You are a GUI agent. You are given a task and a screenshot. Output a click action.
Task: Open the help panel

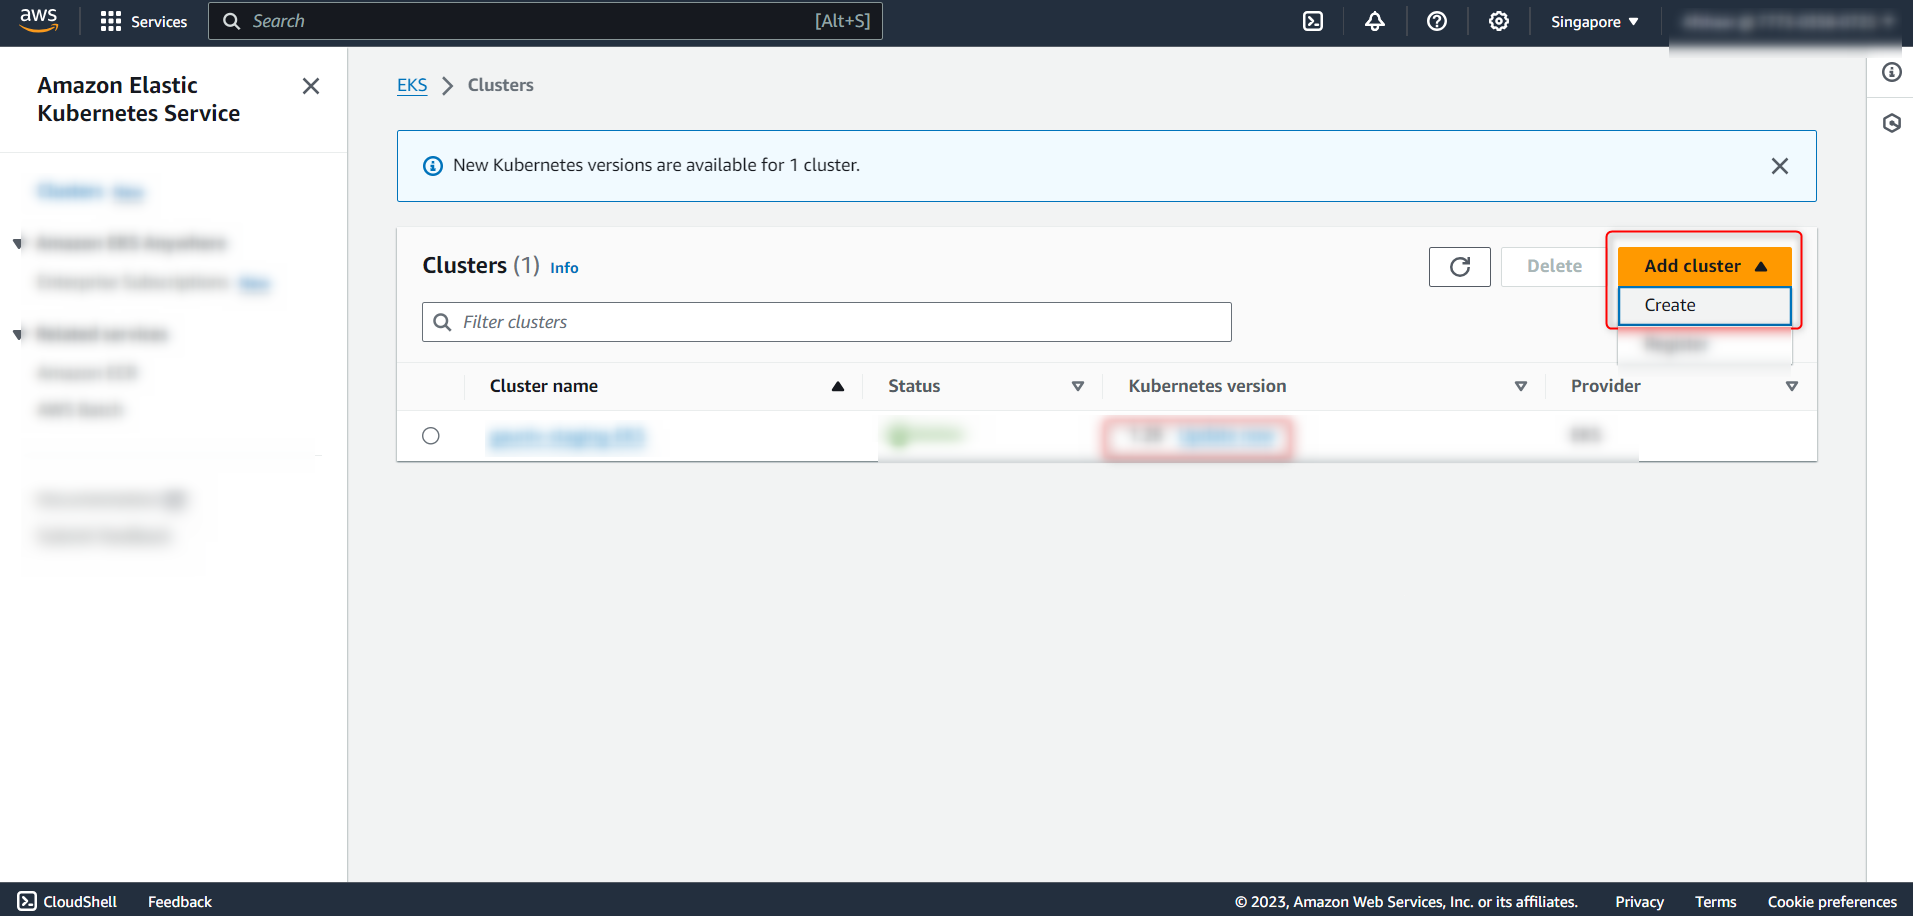(x=1437, y=21)
